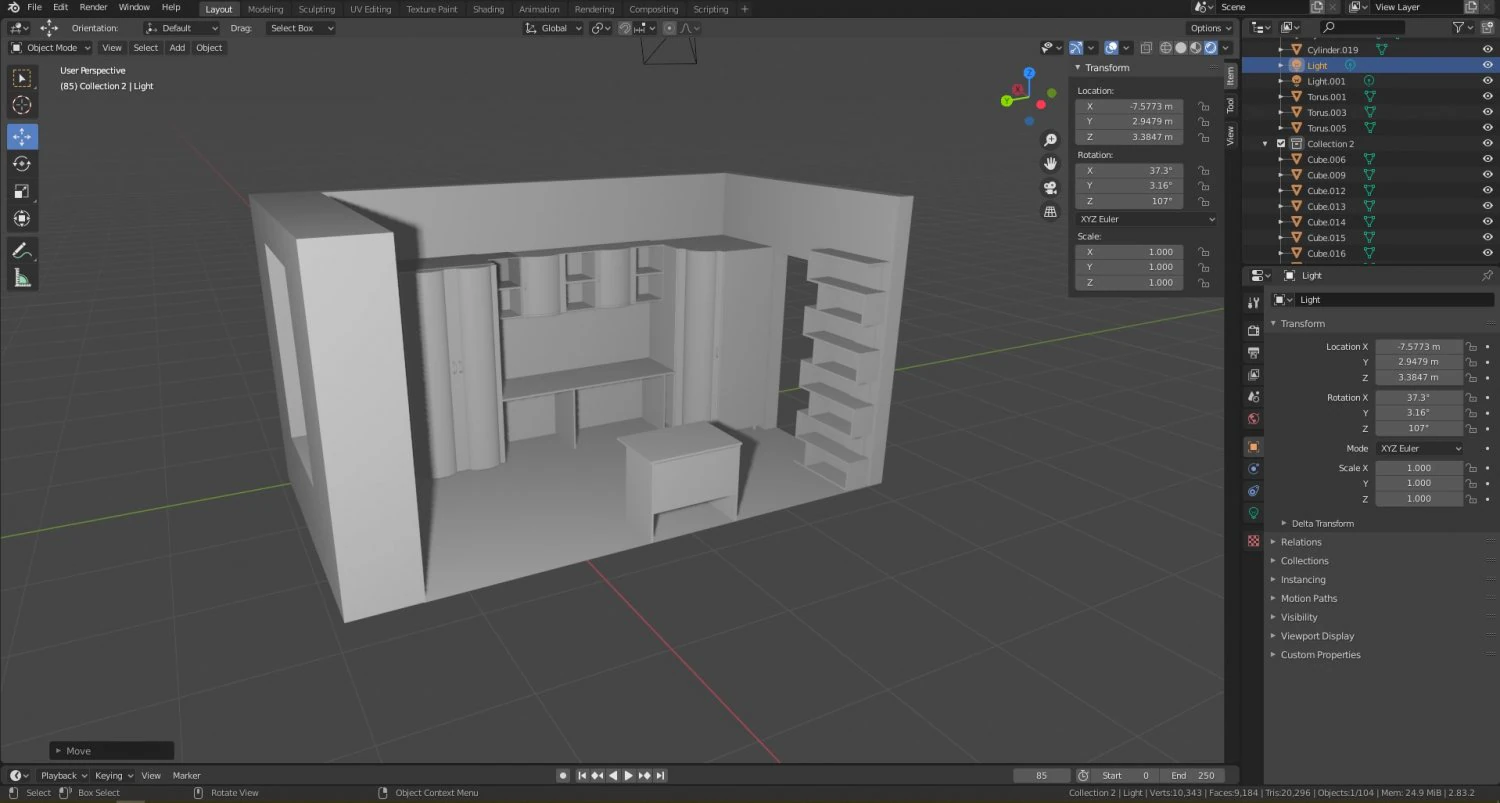
Task: Hide Cylinder.019 with its eye icon
Action: point(1487,49)
